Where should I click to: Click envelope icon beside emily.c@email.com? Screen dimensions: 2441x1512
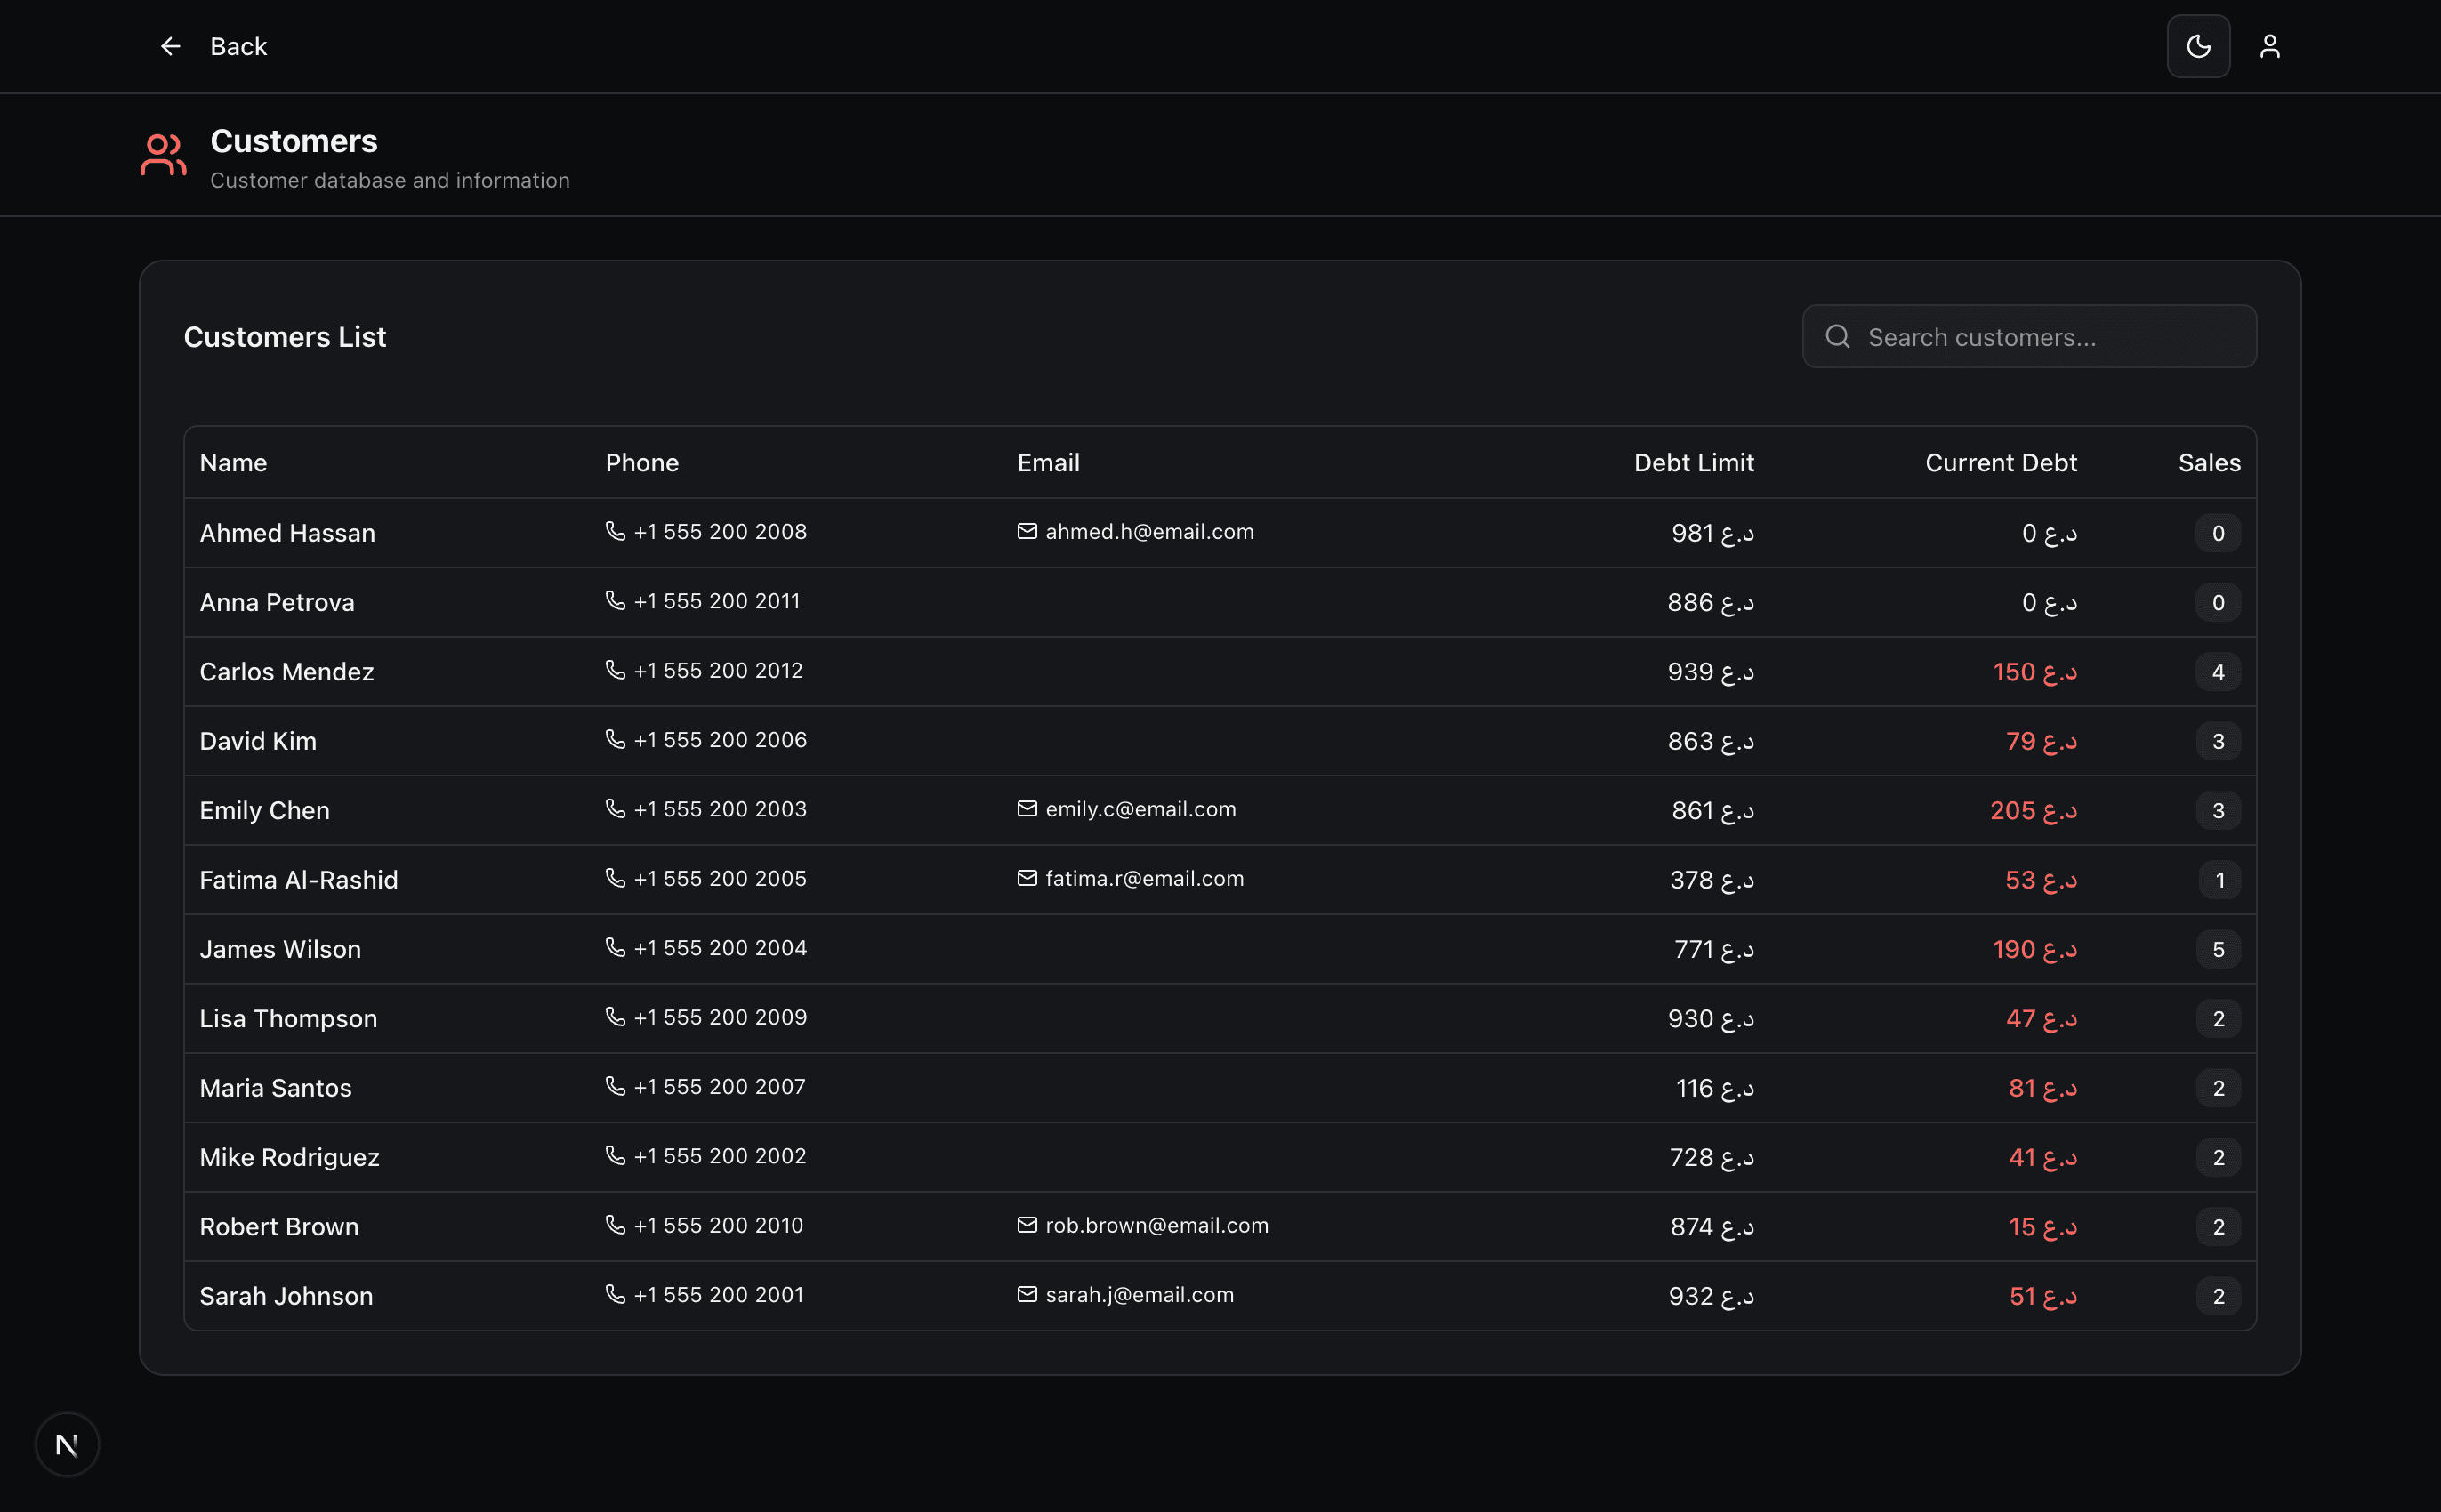pyautogui.click(x=1026, y=808)
